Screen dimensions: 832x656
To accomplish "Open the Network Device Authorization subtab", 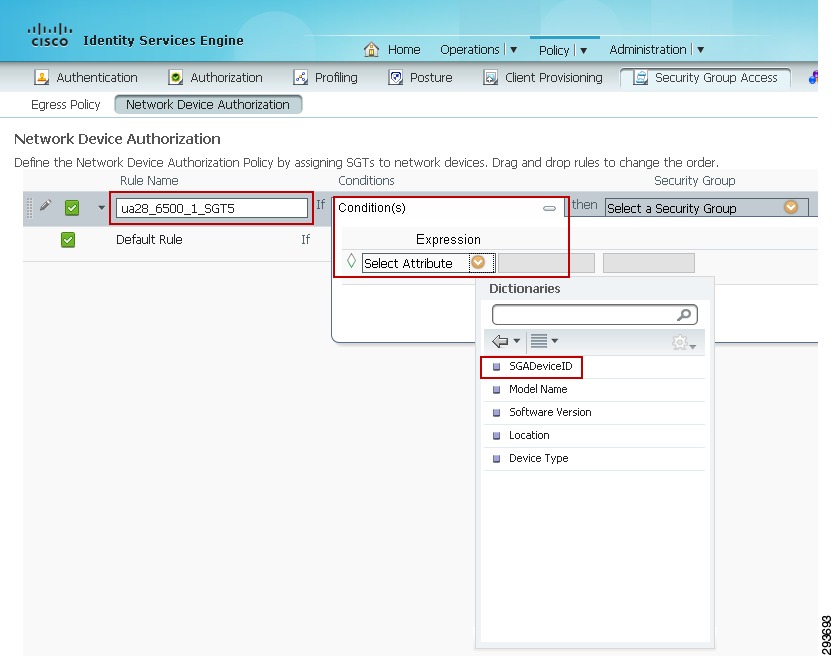I will (208, 105).
